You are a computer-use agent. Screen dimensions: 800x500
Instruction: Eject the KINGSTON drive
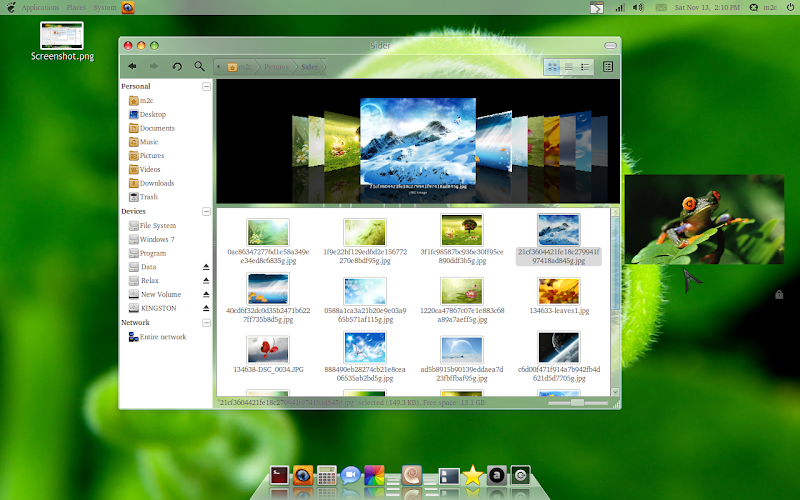tap(206, 308)
